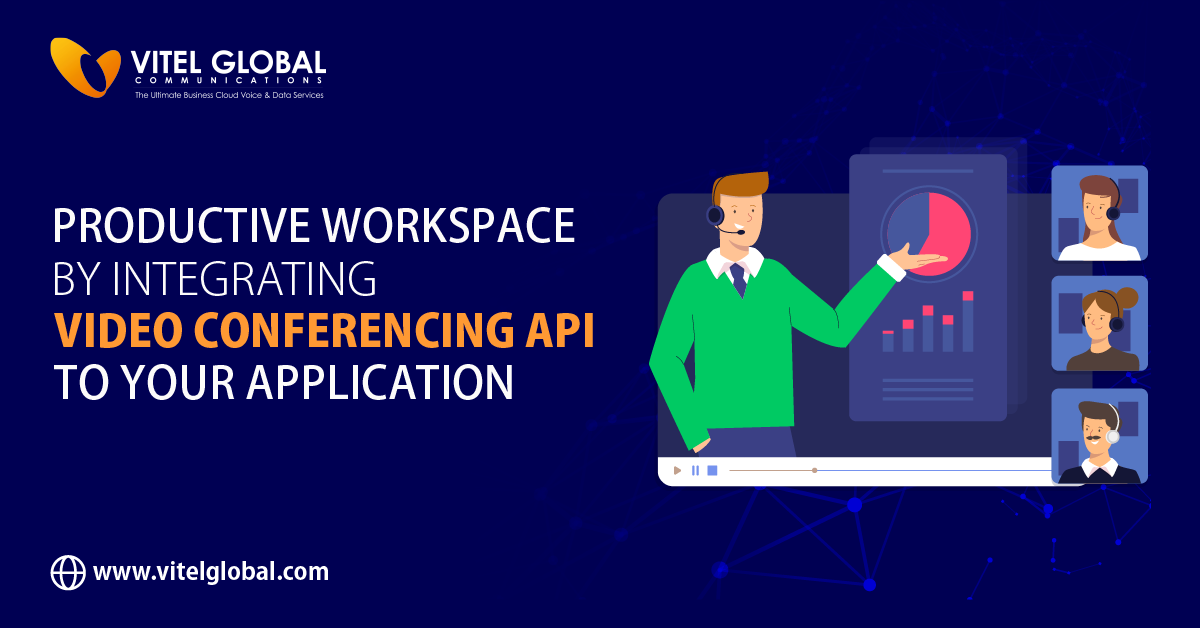
Task: Select the top participant thumbnail with brown-haired woman
Action: (x=1099, y=213)
